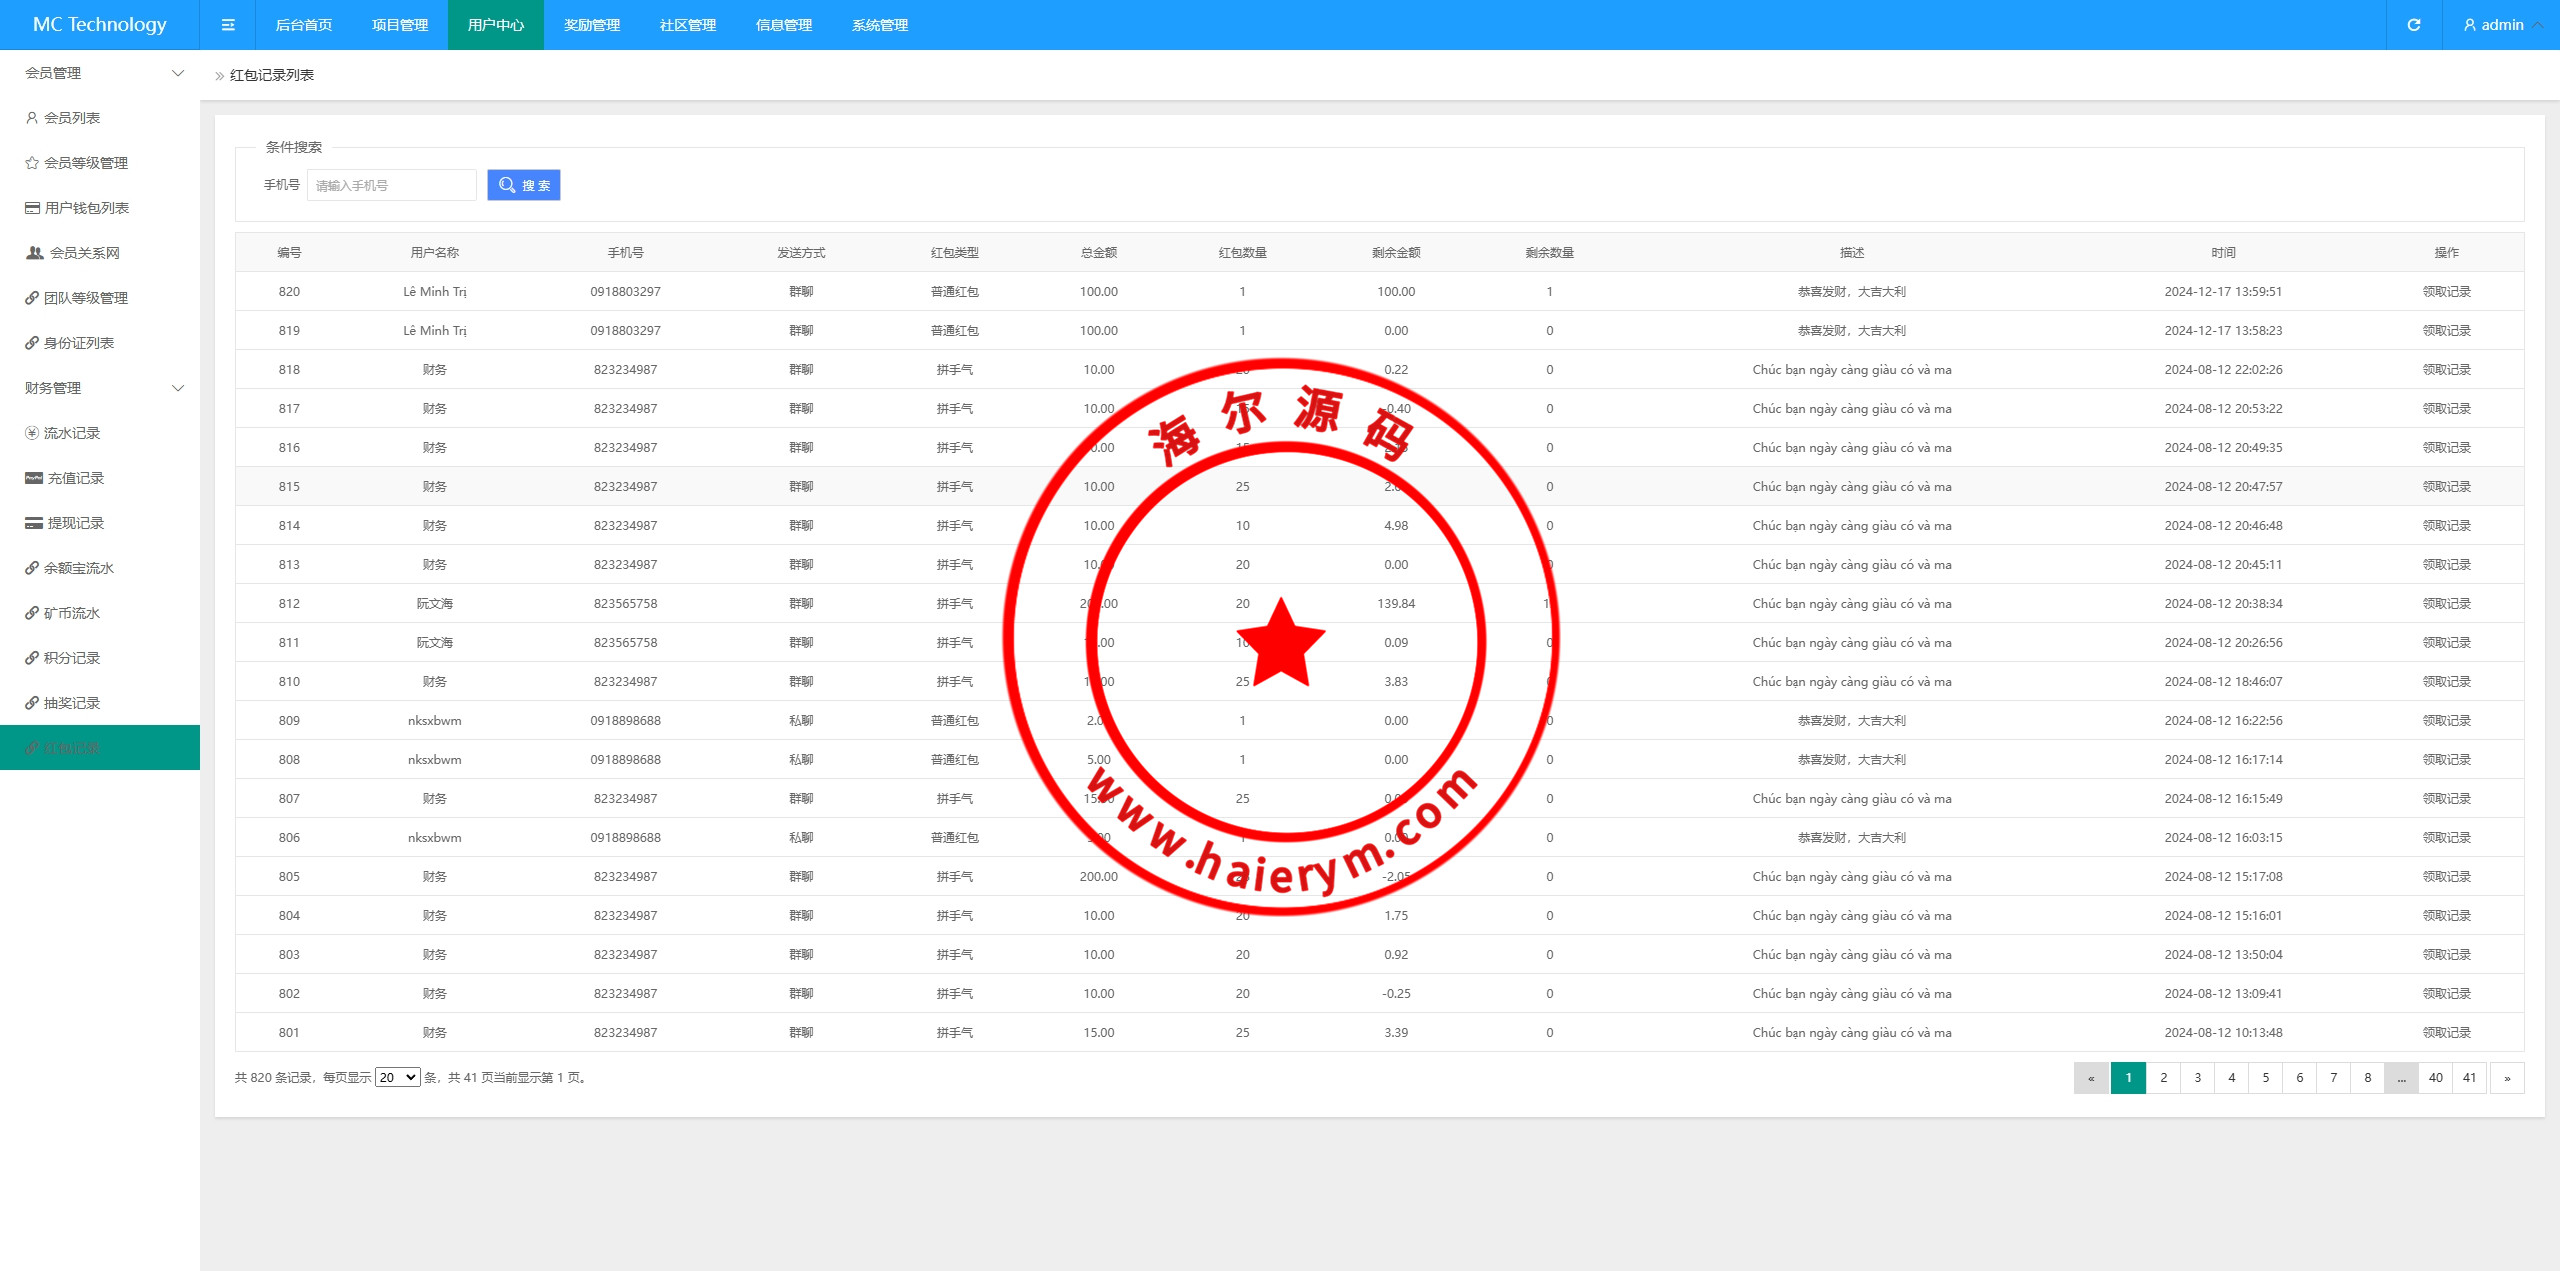The height and width of the screenshot is (1271, 2560).
Task: Open the admin user menu
Action: point(2502,25)
